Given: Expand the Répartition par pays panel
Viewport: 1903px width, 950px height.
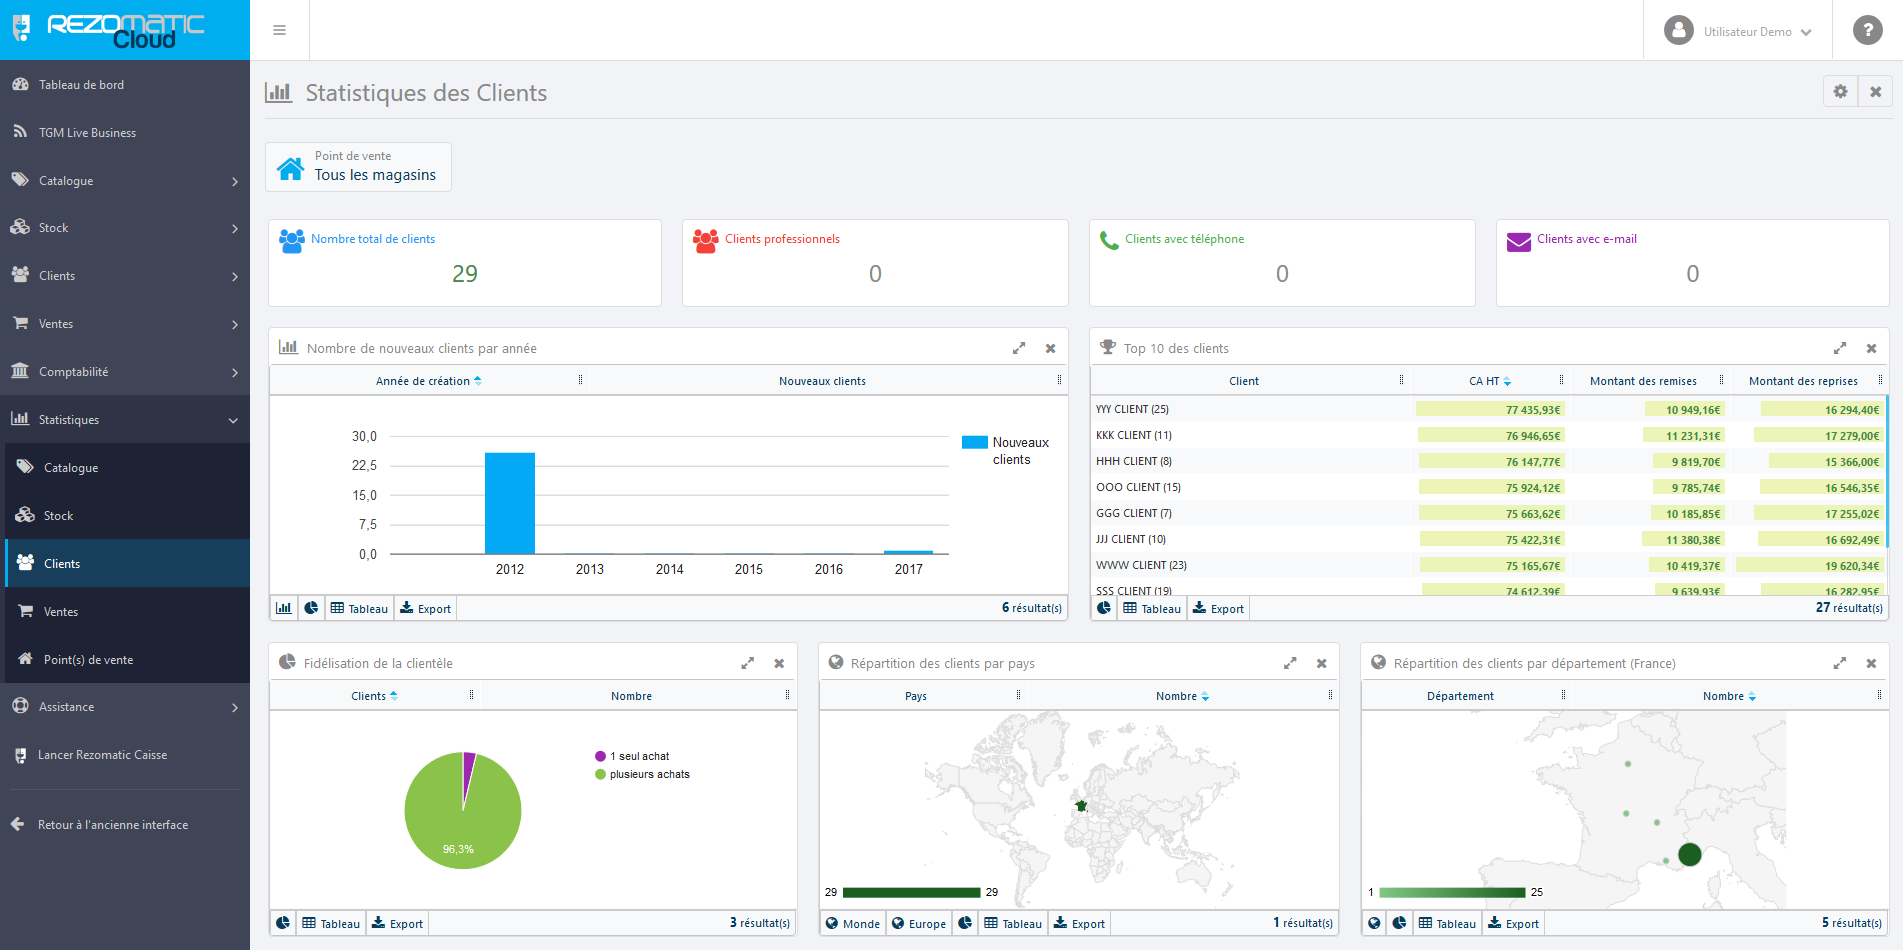Looking at the screenshot, I should [x=1290, y=663].
